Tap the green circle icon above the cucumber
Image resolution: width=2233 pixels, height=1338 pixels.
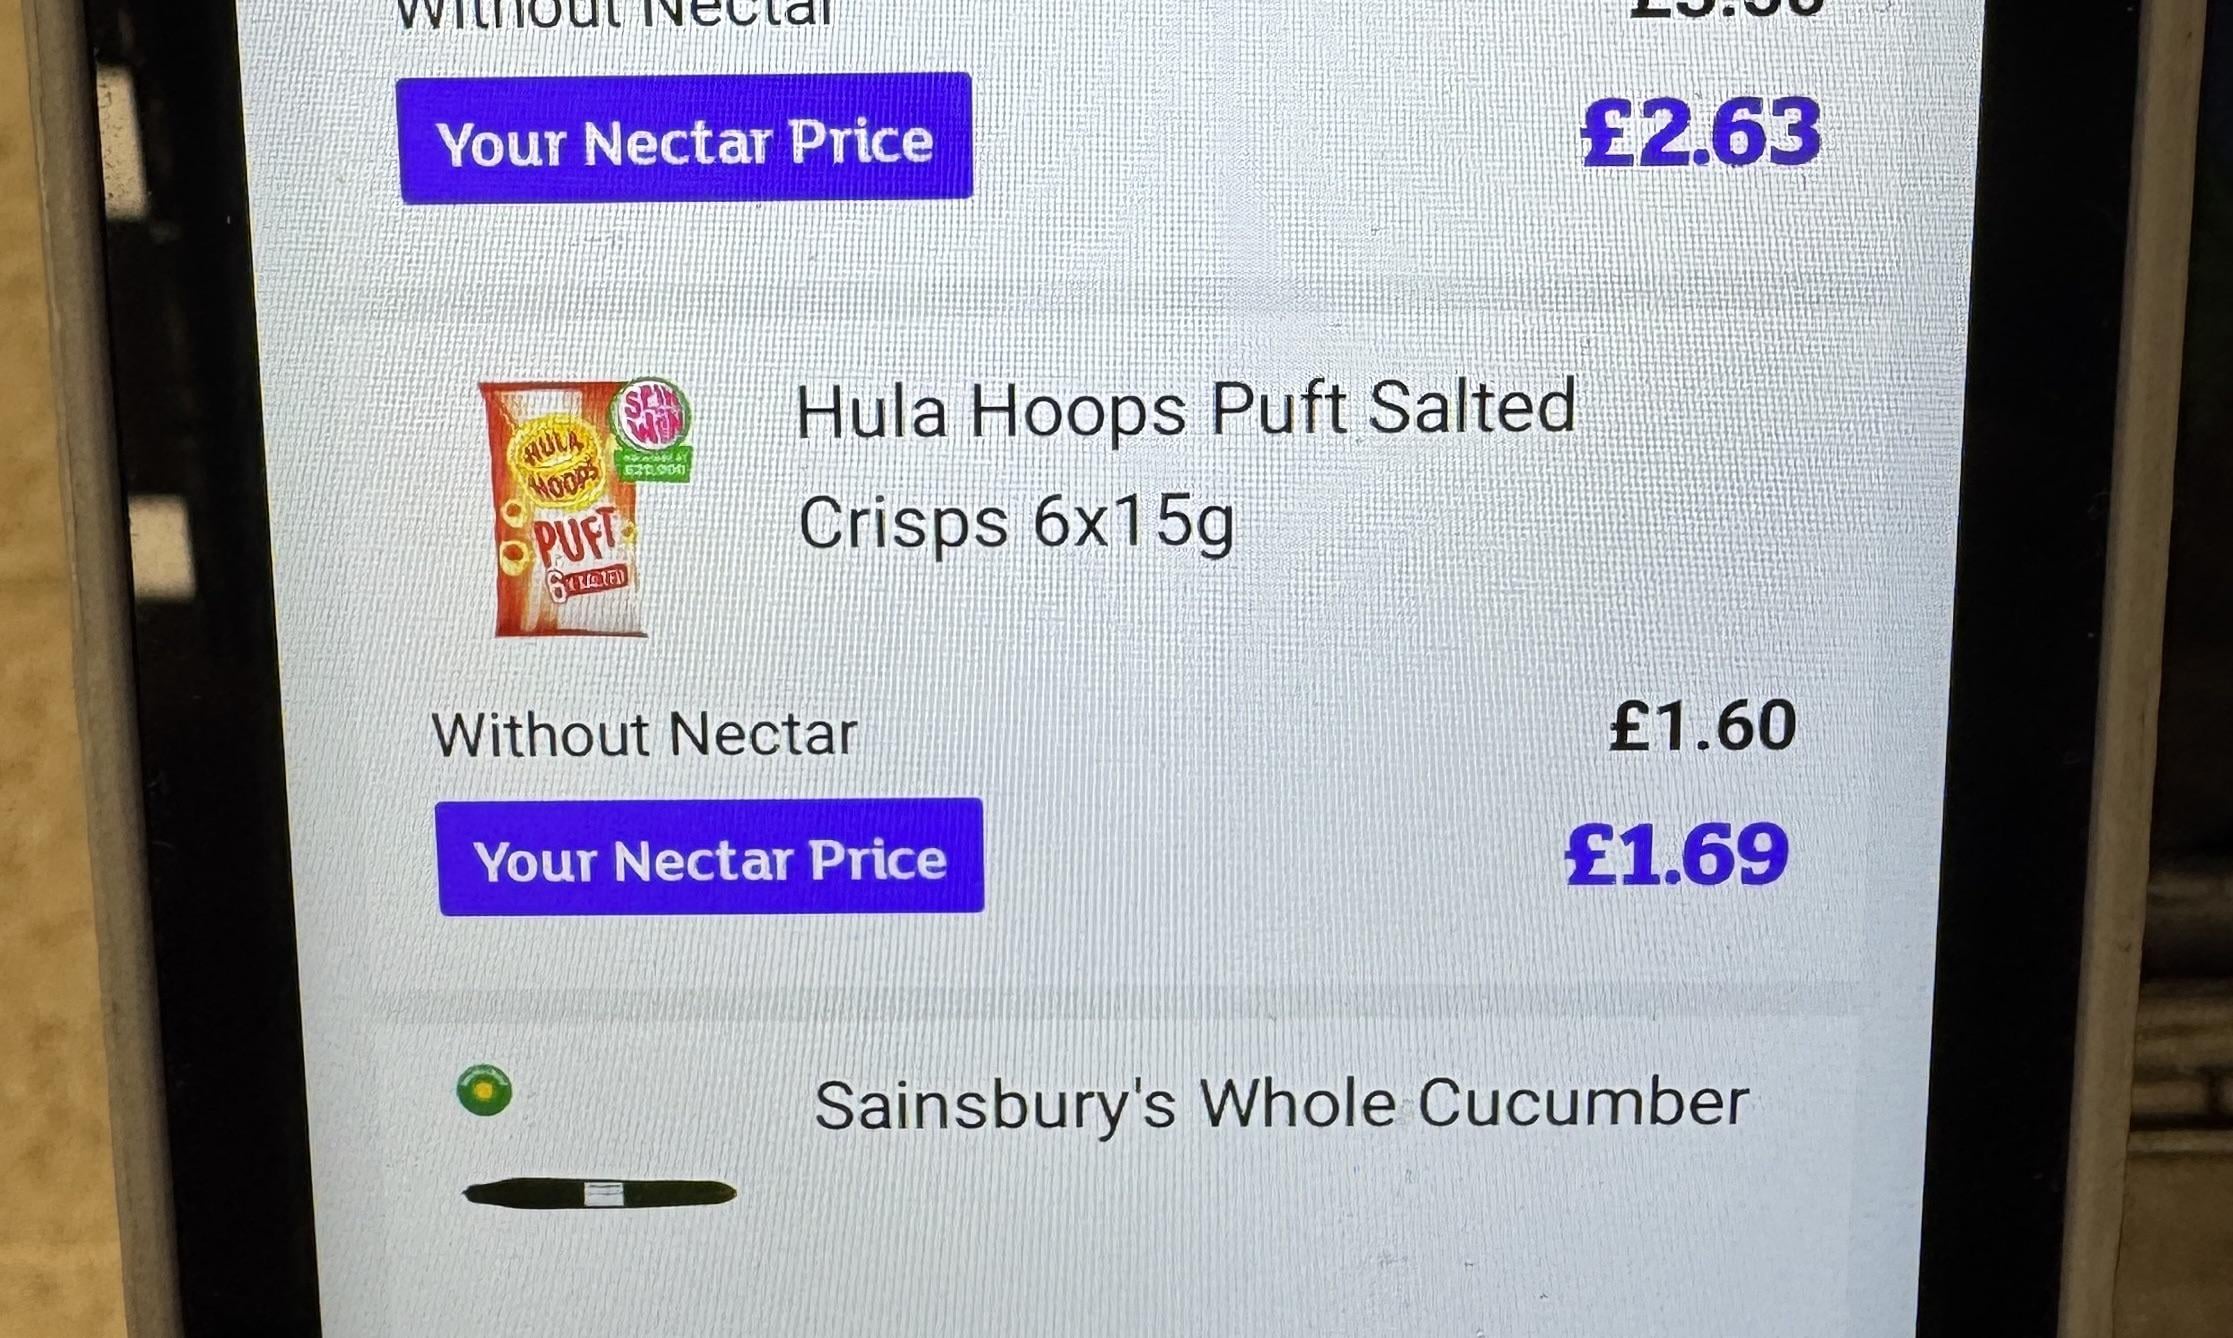484,1090
